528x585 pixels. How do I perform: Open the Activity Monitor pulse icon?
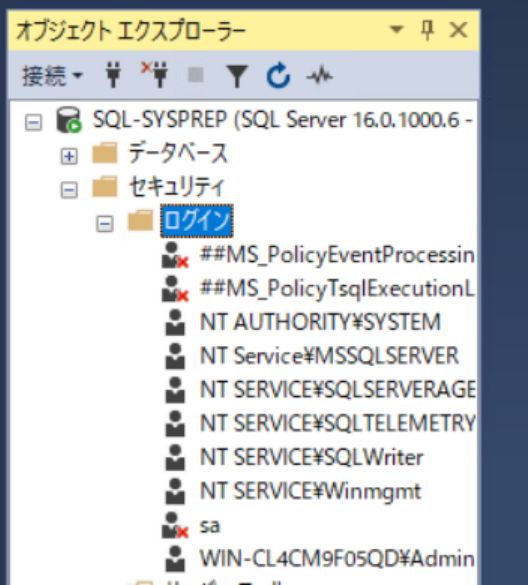319,76
